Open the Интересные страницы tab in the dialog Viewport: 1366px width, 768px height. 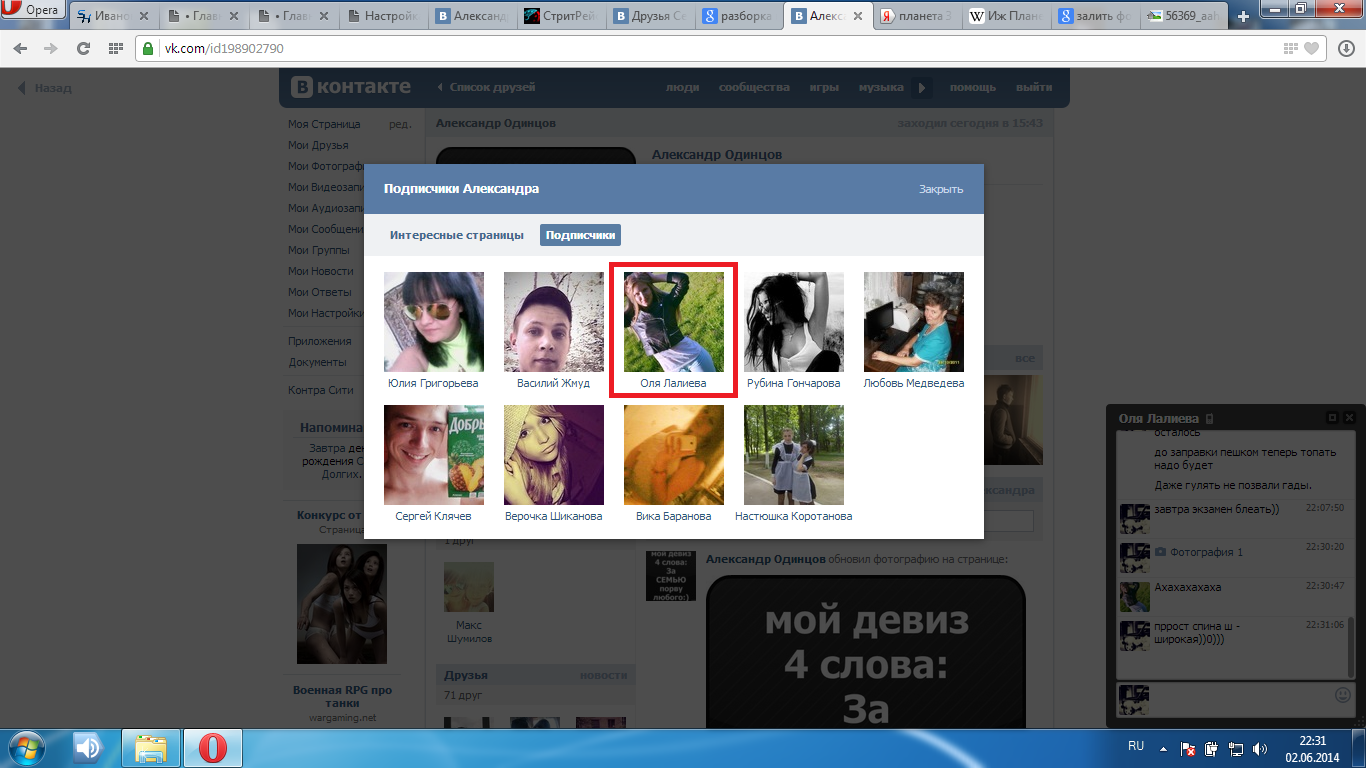(x=457, y=235)
